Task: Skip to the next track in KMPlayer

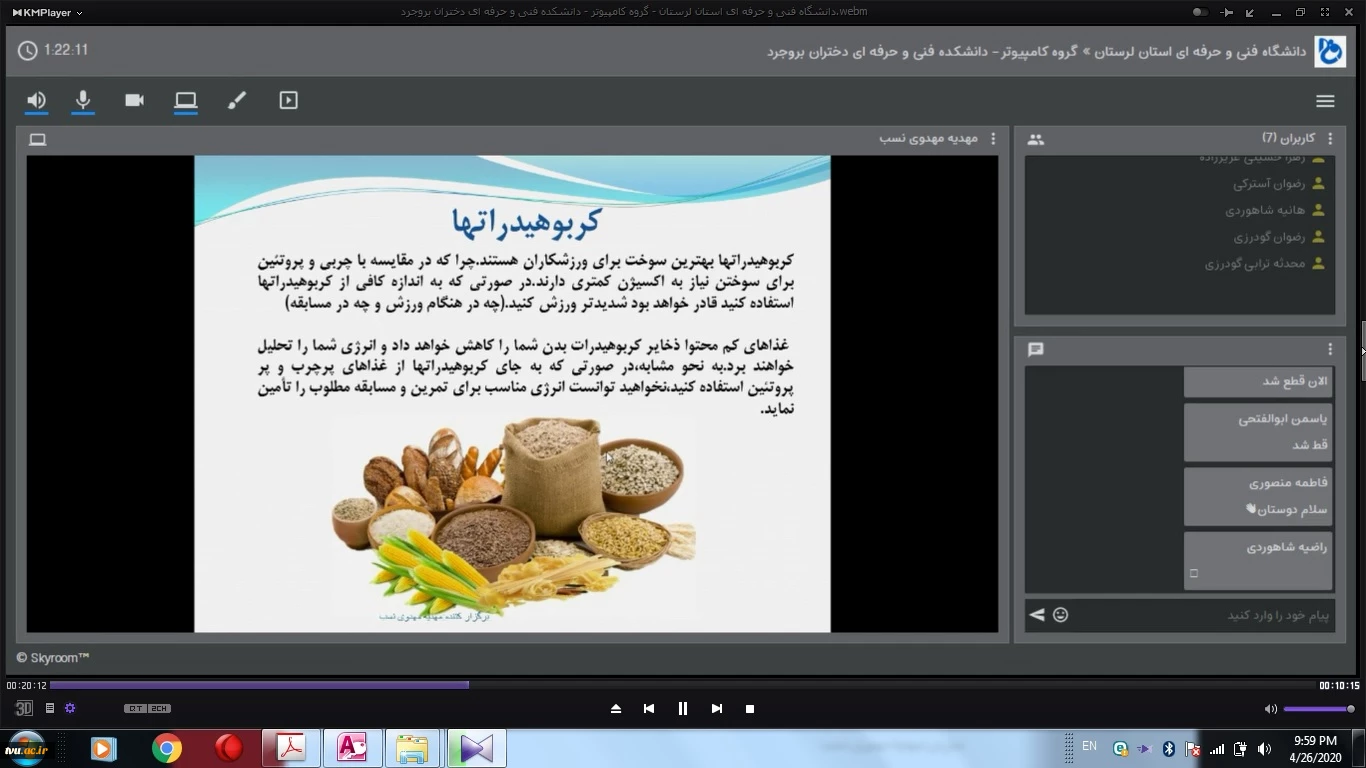Action: click(716, 708)
